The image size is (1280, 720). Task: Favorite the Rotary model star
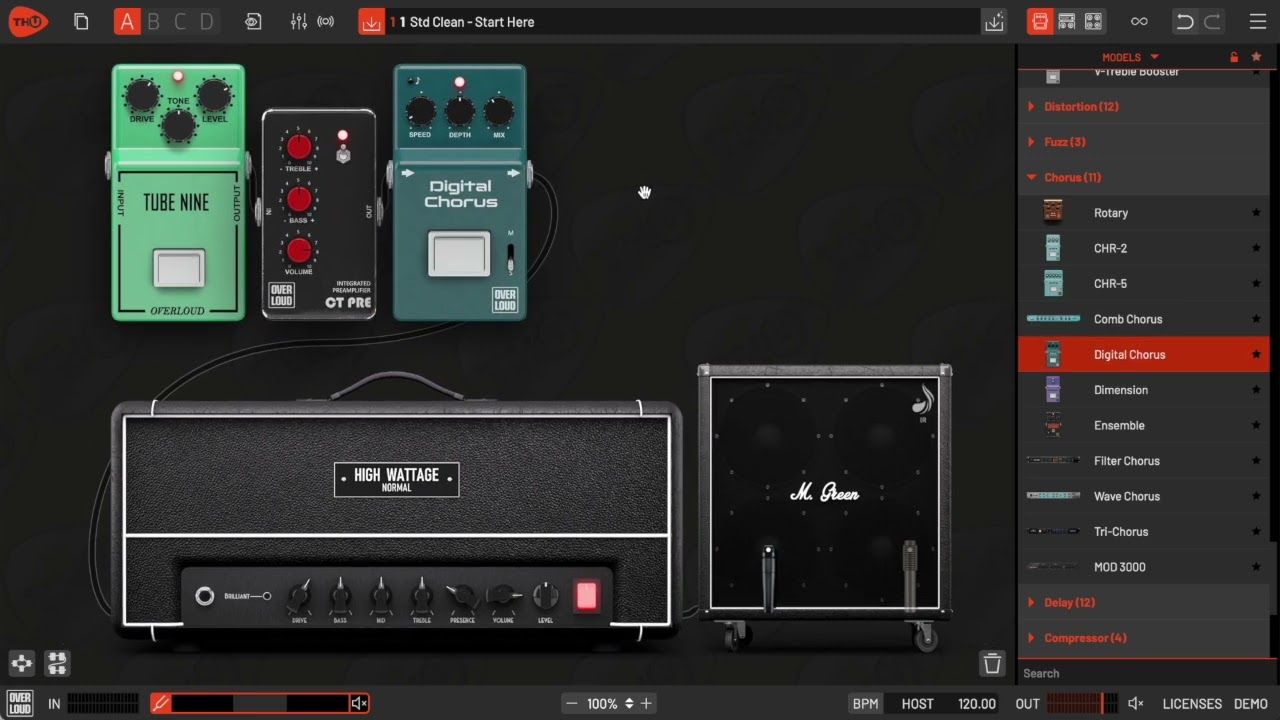tap(1256, 213)
